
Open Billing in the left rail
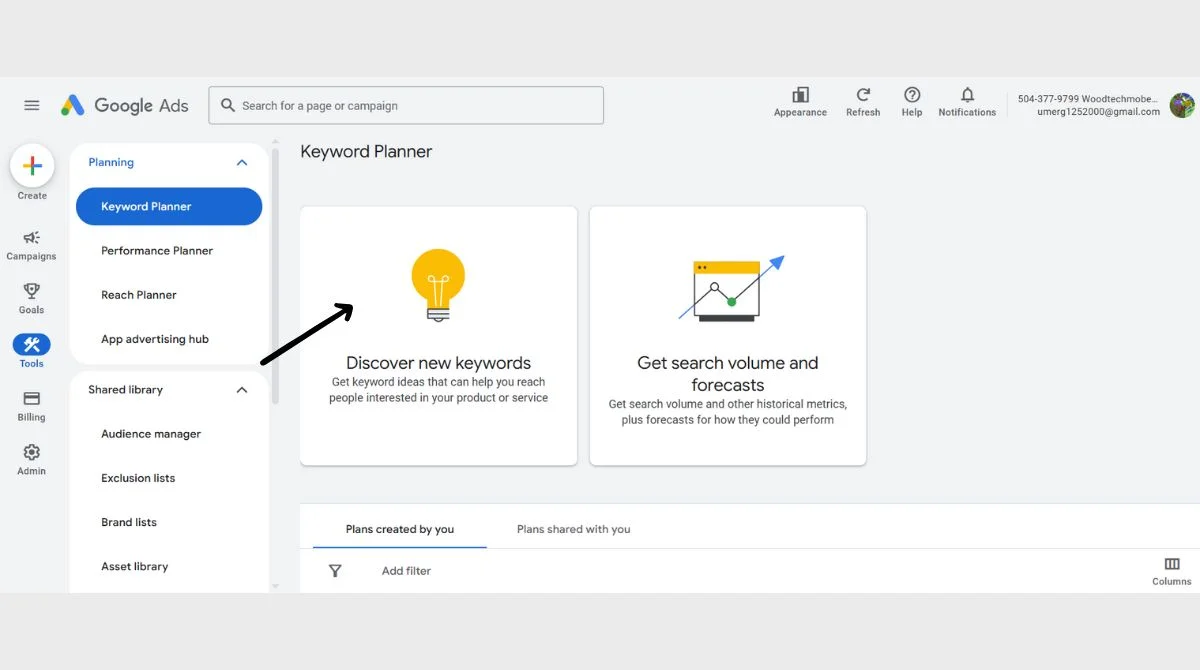pos(32,405)
